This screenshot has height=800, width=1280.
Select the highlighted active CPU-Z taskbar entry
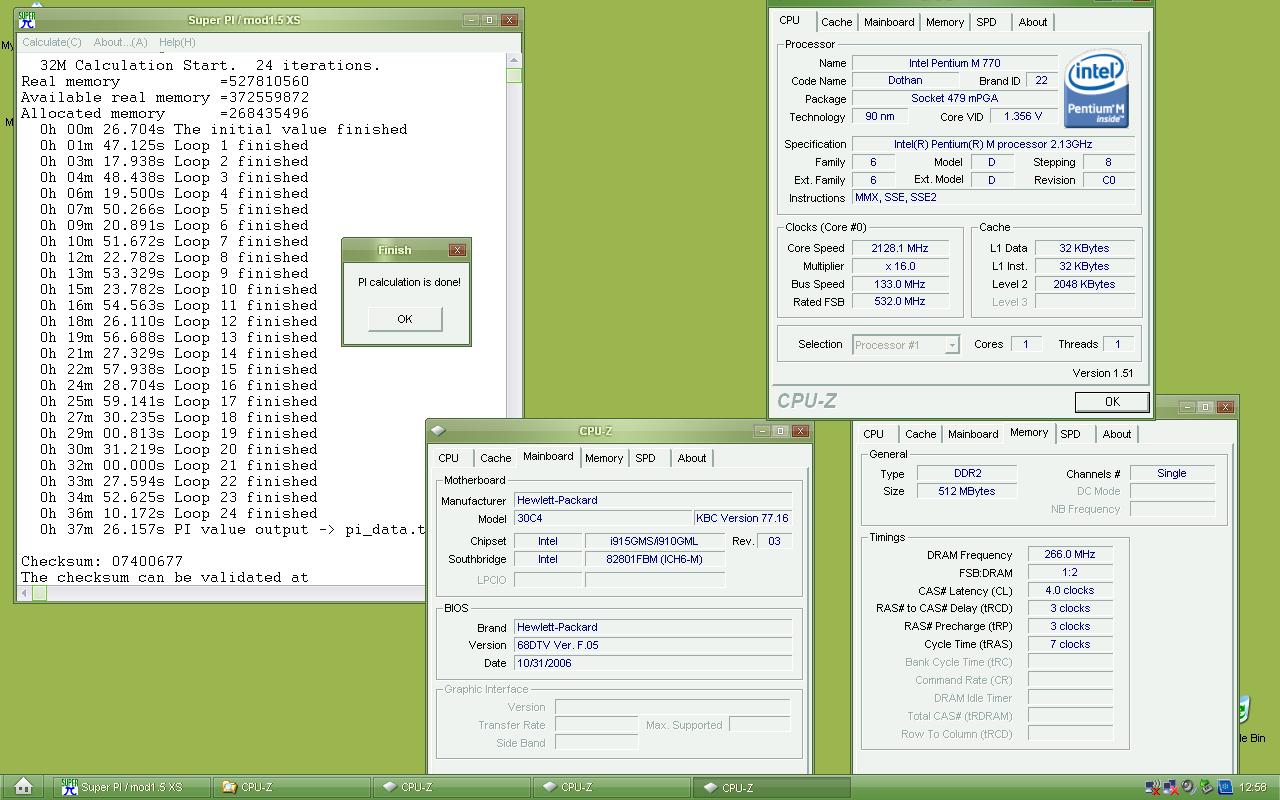click(x=771, y=787)
